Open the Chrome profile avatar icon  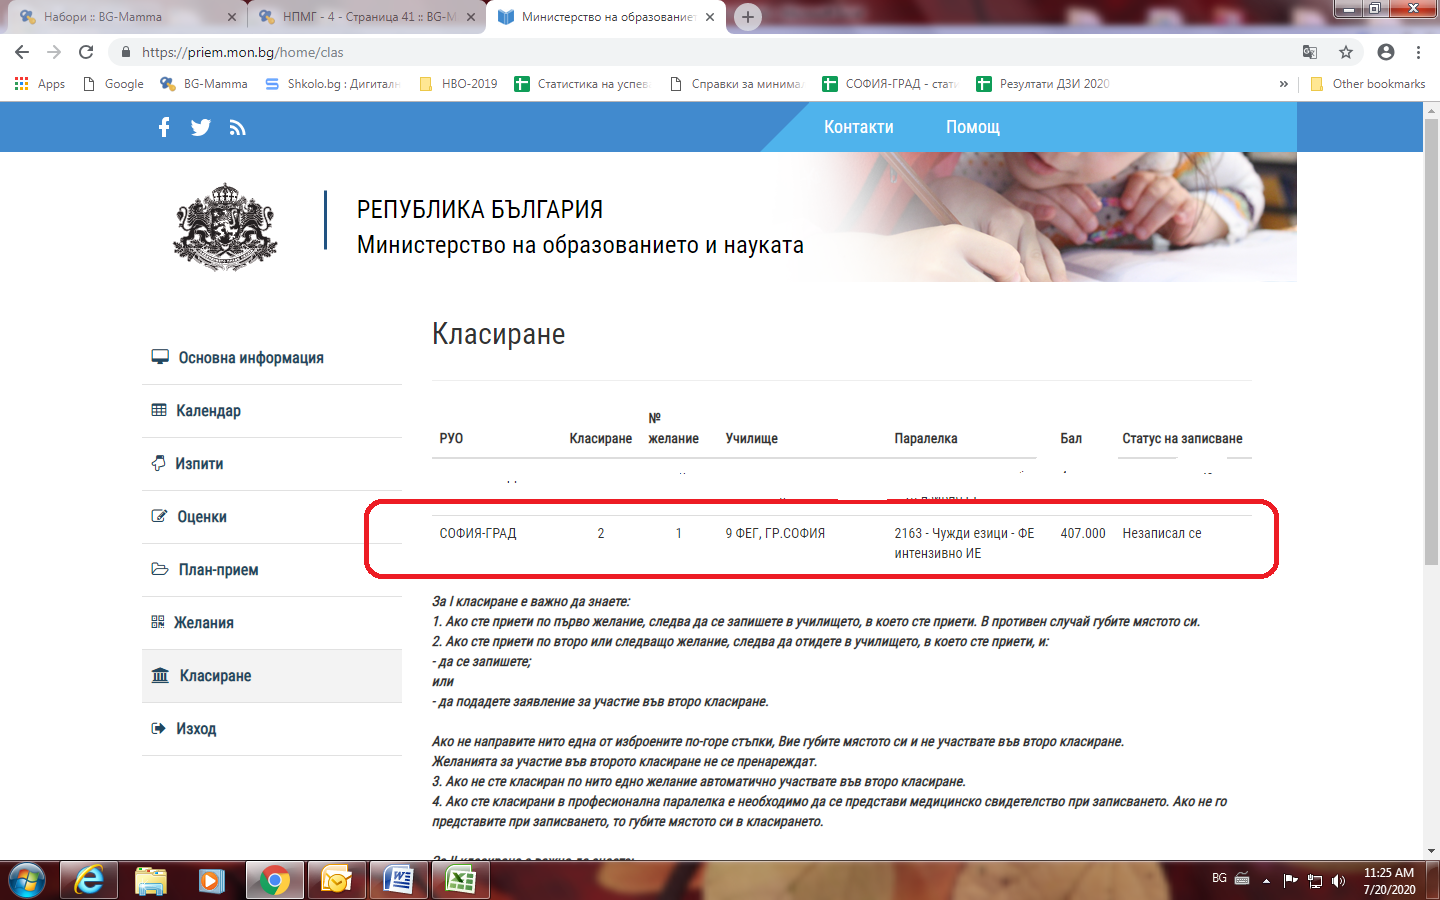pyautogui.click(x=1385, y=52)
